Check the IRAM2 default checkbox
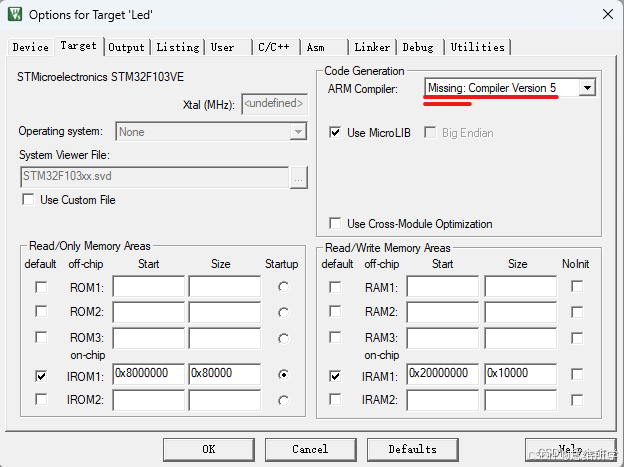624x467 pixels. 335,399
